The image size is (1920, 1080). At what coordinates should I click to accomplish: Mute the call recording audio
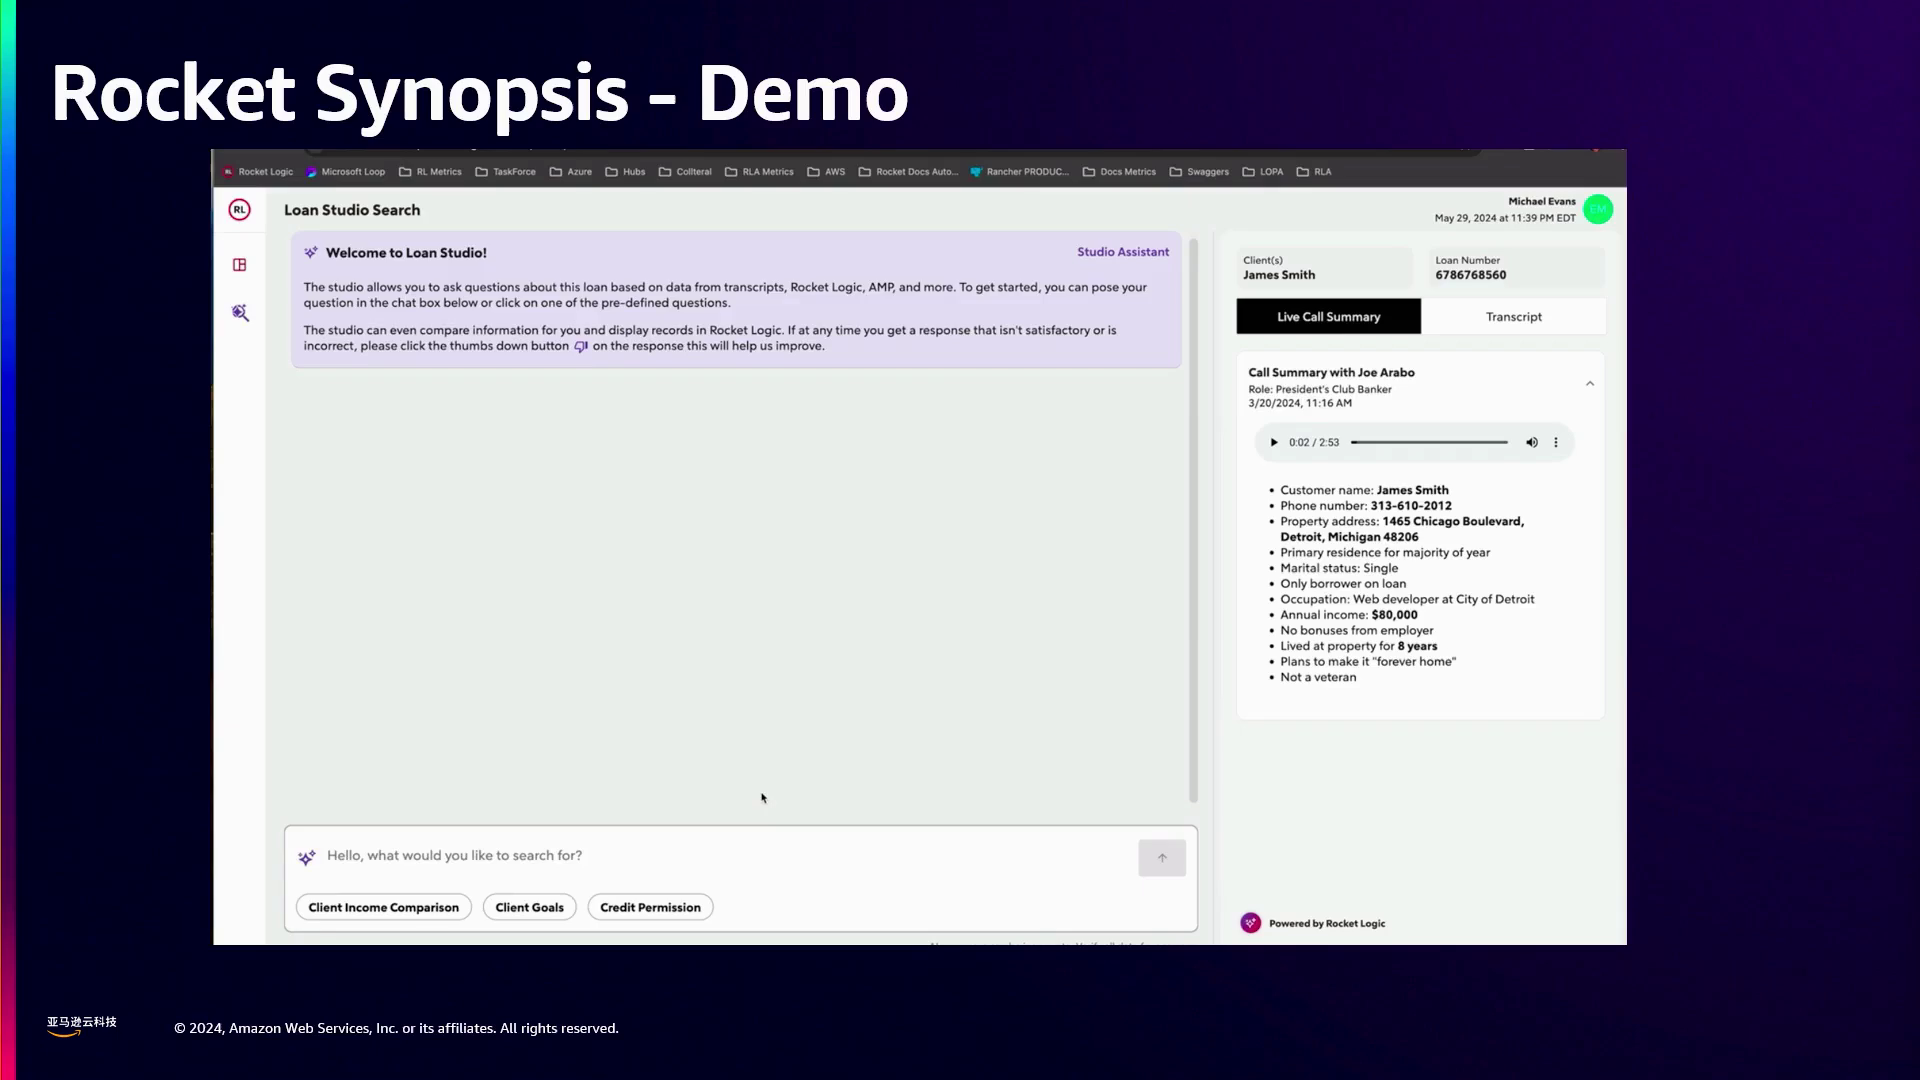coord(1531,443)
